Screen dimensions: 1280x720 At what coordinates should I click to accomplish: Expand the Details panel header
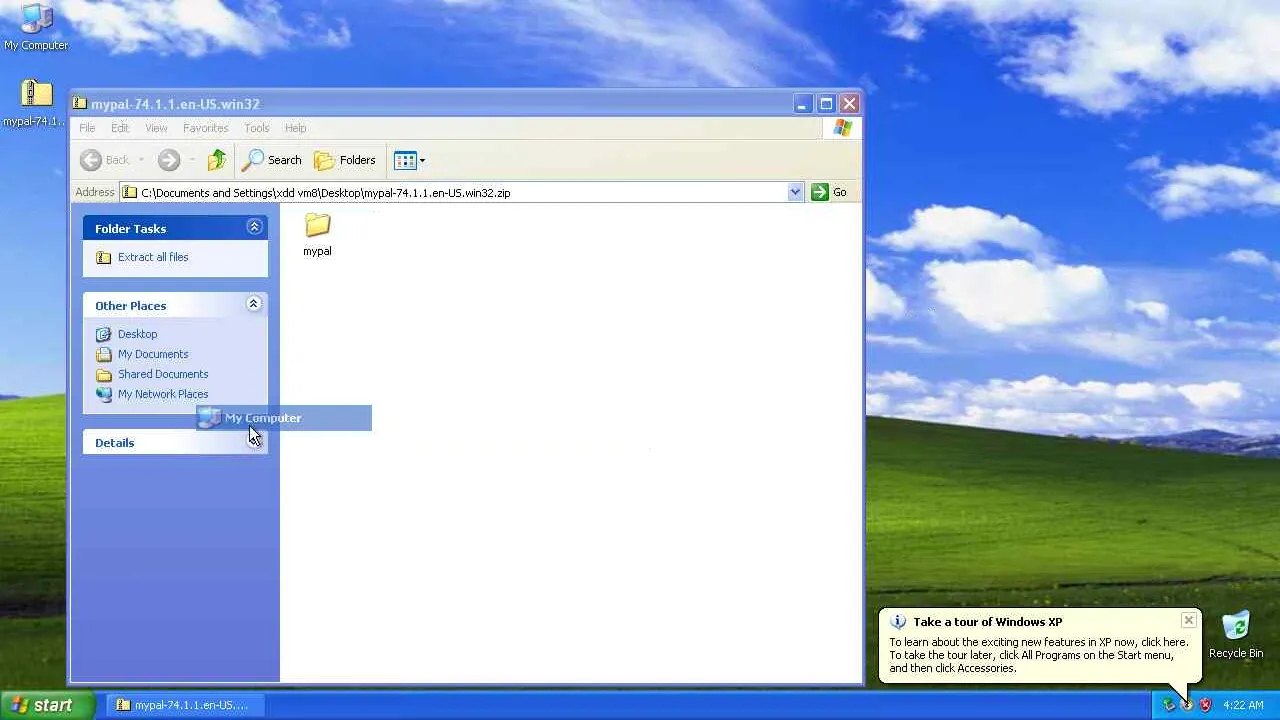175,442
